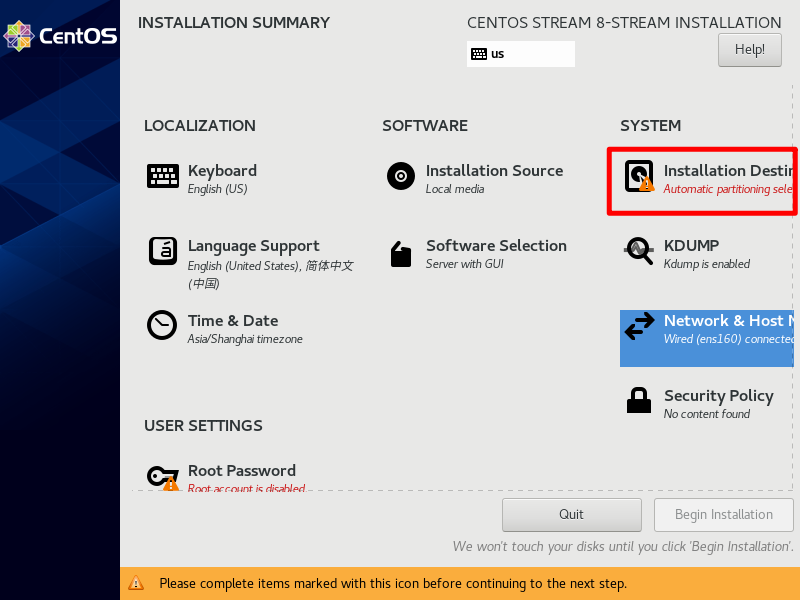The width and height of the screenshot is (800, 600).
Task: Click the 'Asia/Shanghai timezone' text
Action: pos(245,339)
